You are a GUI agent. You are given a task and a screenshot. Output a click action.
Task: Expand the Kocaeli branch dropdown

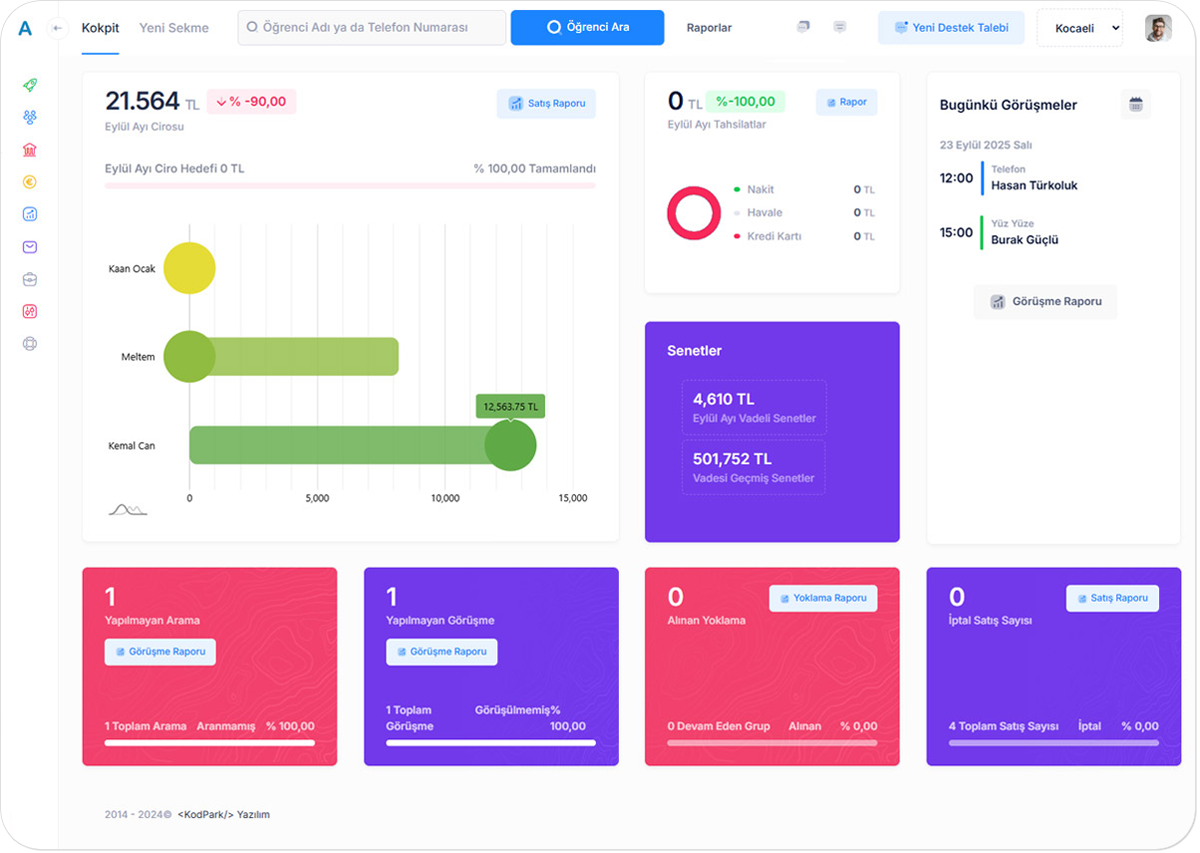point(1079,28)
